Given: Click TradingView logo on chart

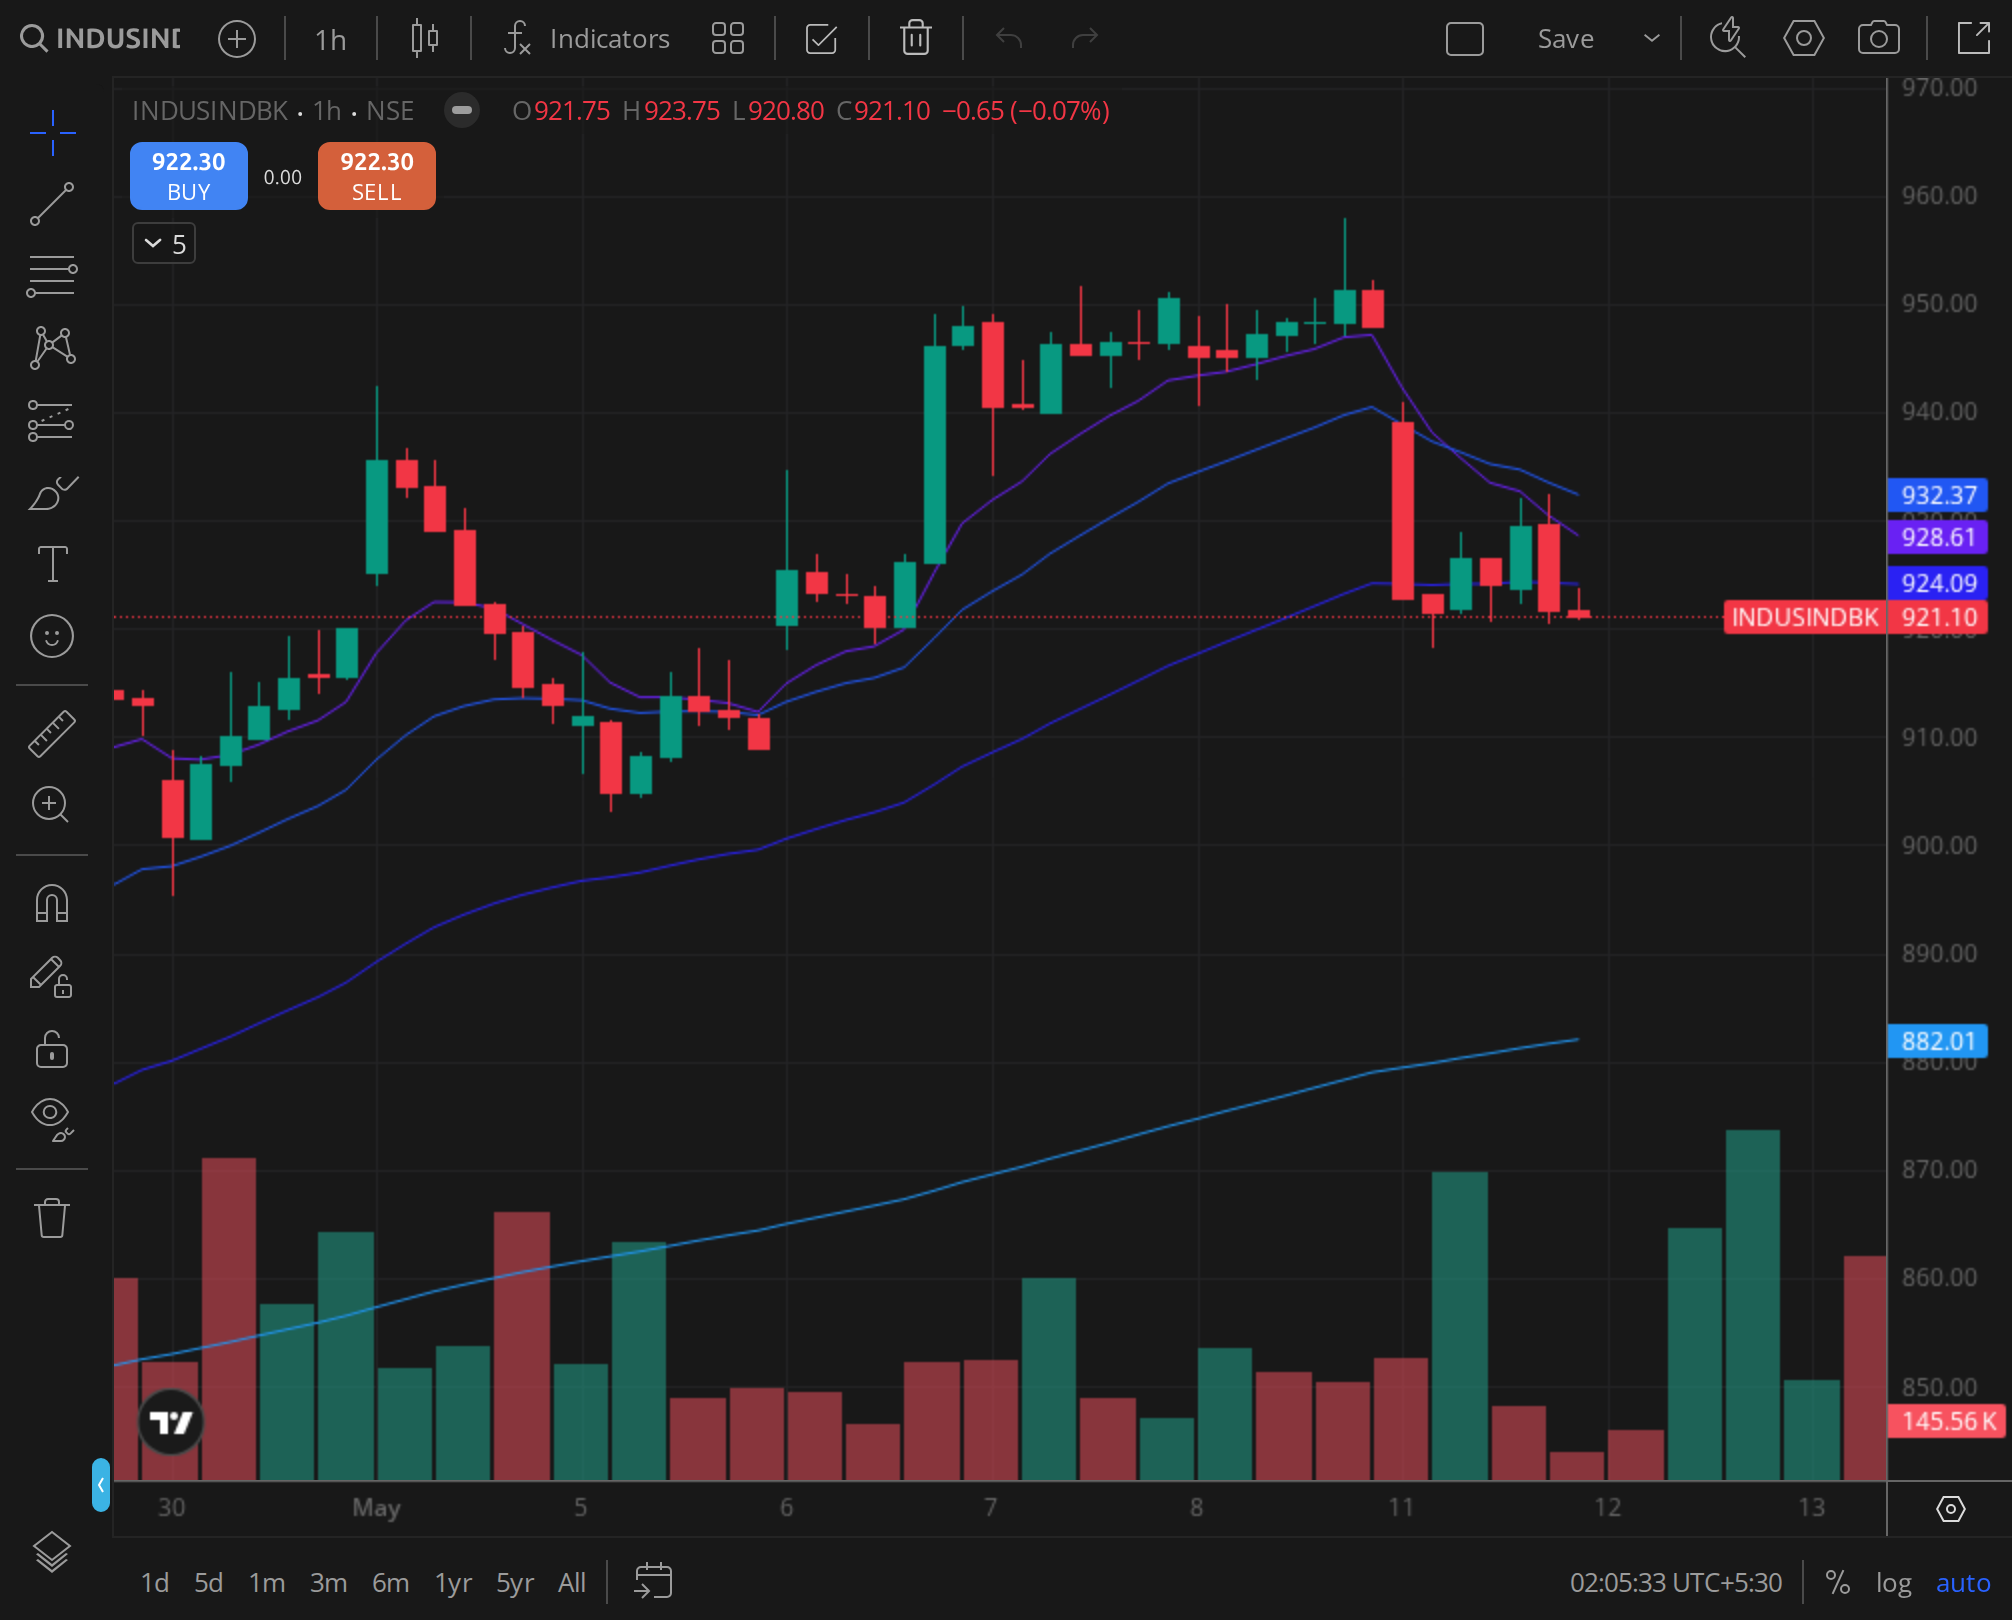Looking at the screenshot, I should point(170,1422).
